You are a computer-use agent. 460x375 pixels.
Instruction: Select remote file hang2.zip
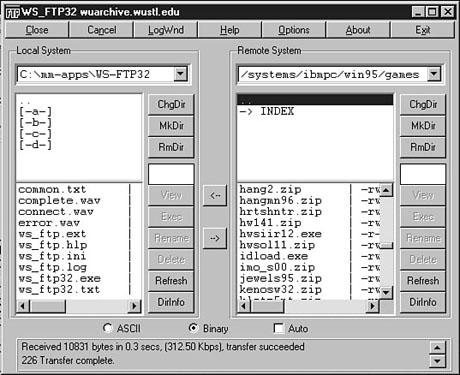(270, 190)
